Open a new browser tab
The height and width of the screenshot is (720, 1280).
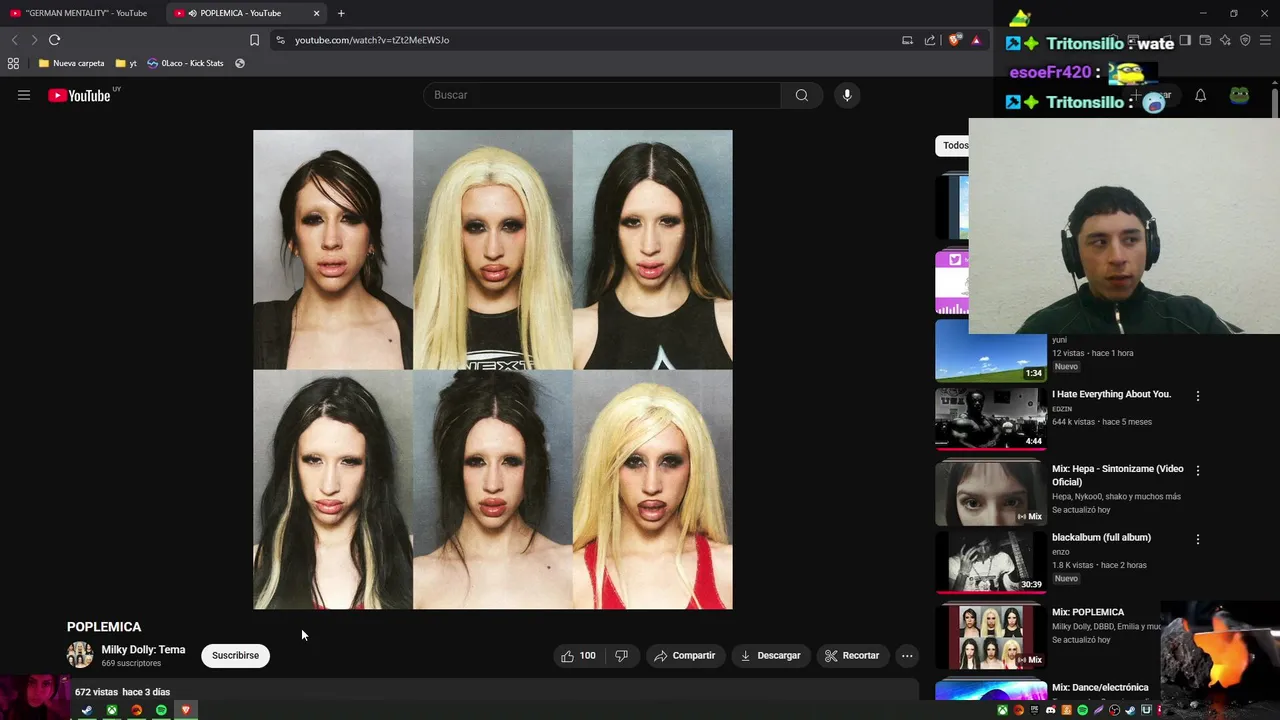[x=341, y=13]
